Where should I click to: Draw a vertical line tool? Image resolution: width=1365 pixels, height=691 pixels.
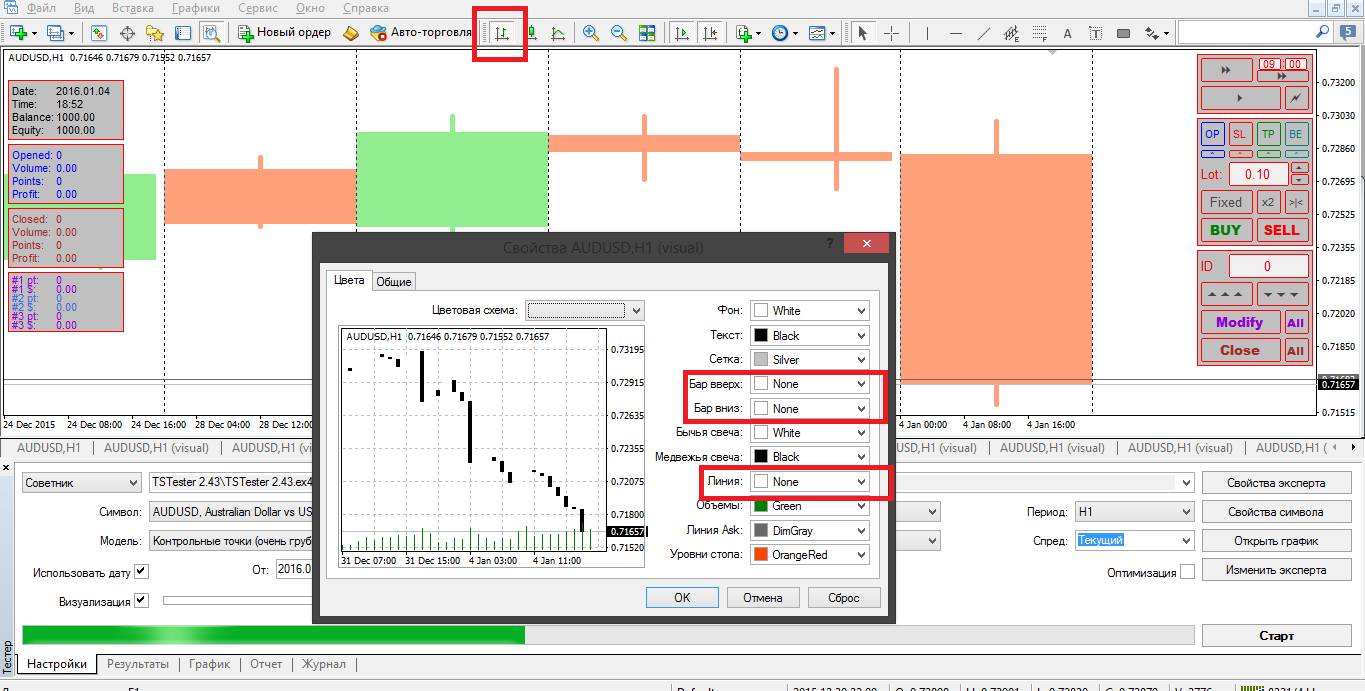click(927, 33)
